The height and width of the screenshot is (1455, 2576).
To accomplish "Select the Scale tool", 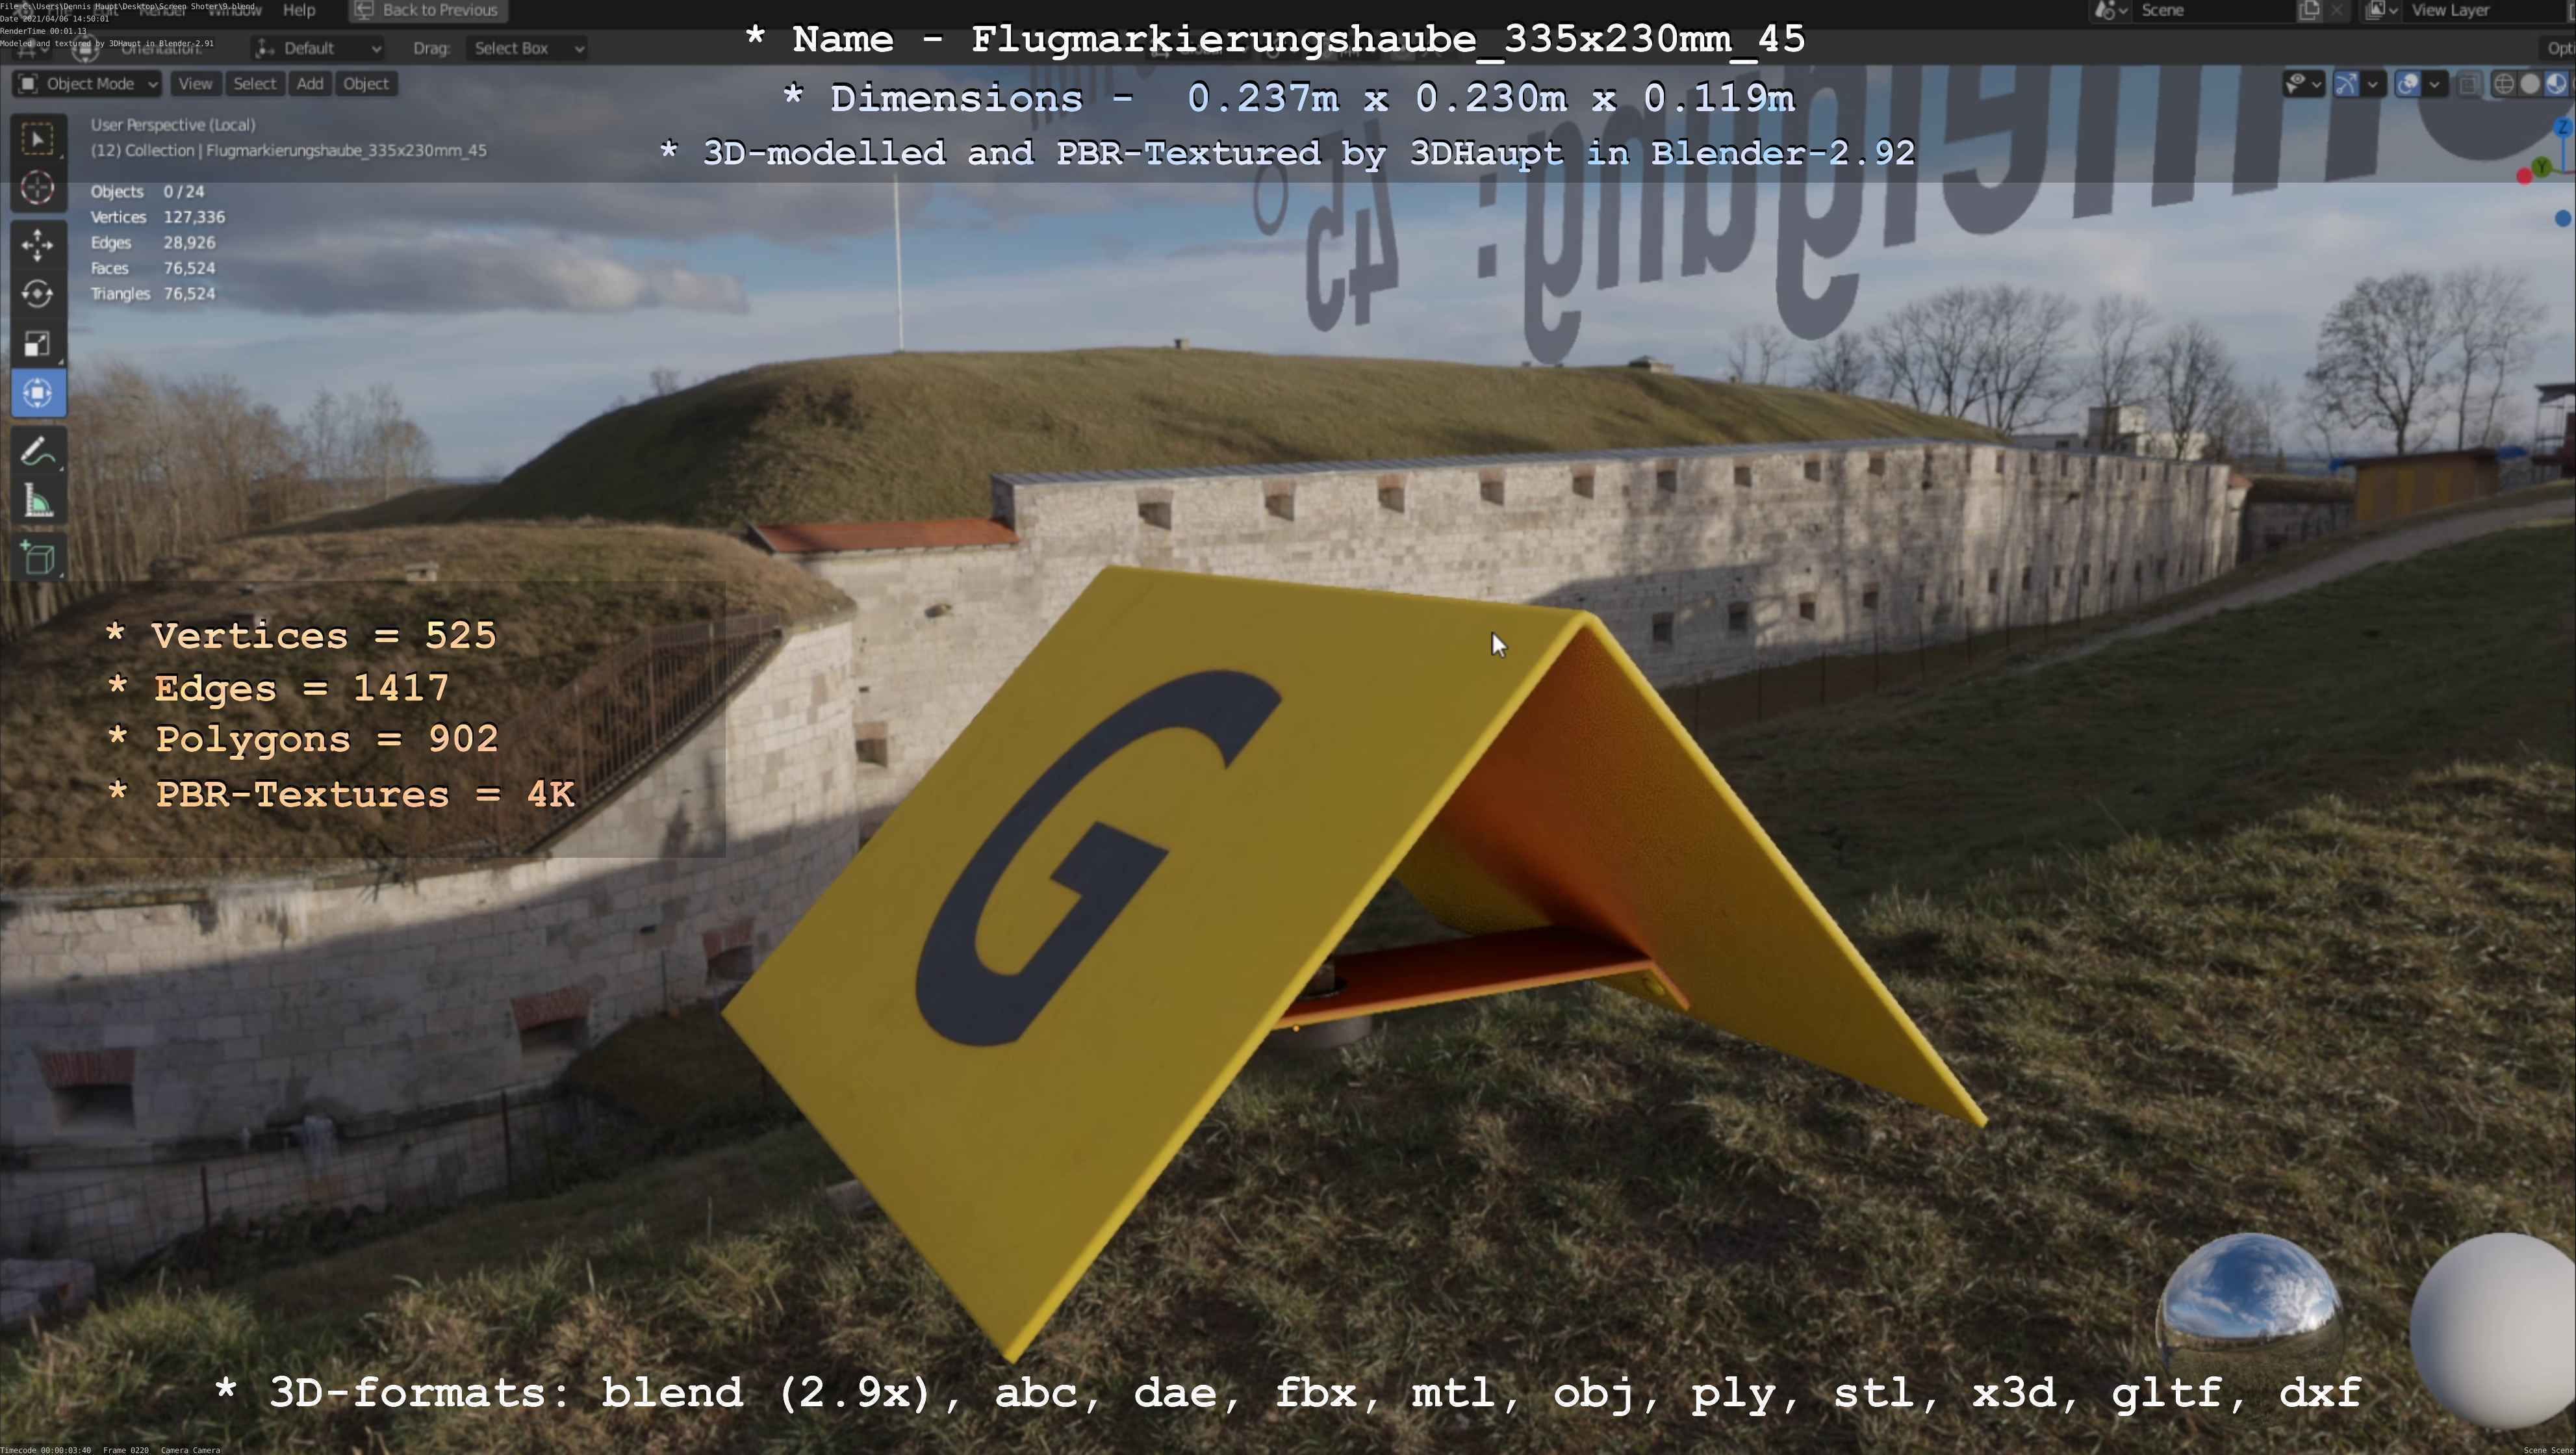I will pyautogui.click(x=38, y=344).
